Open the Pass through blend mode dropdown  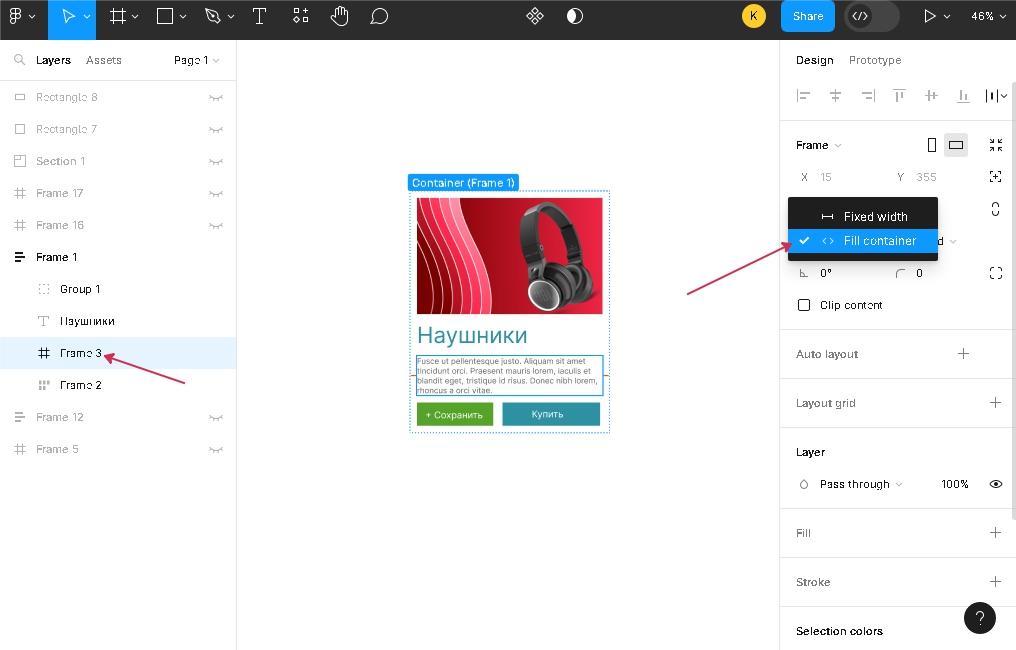tap(860, 484)
